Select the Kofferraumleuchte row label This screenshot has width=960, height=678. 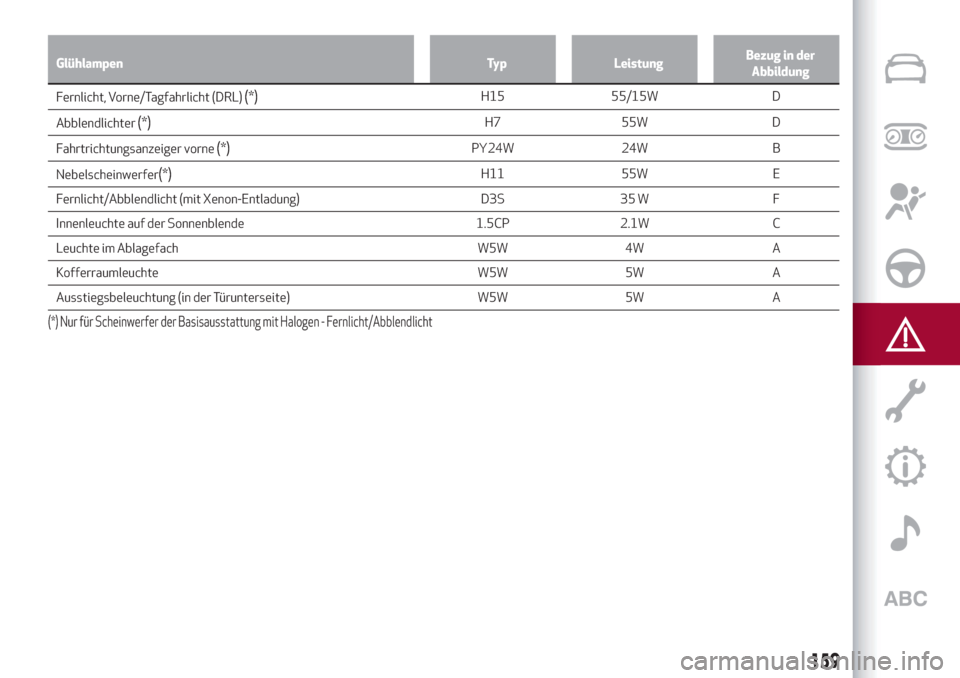click(x=107, y=273)
